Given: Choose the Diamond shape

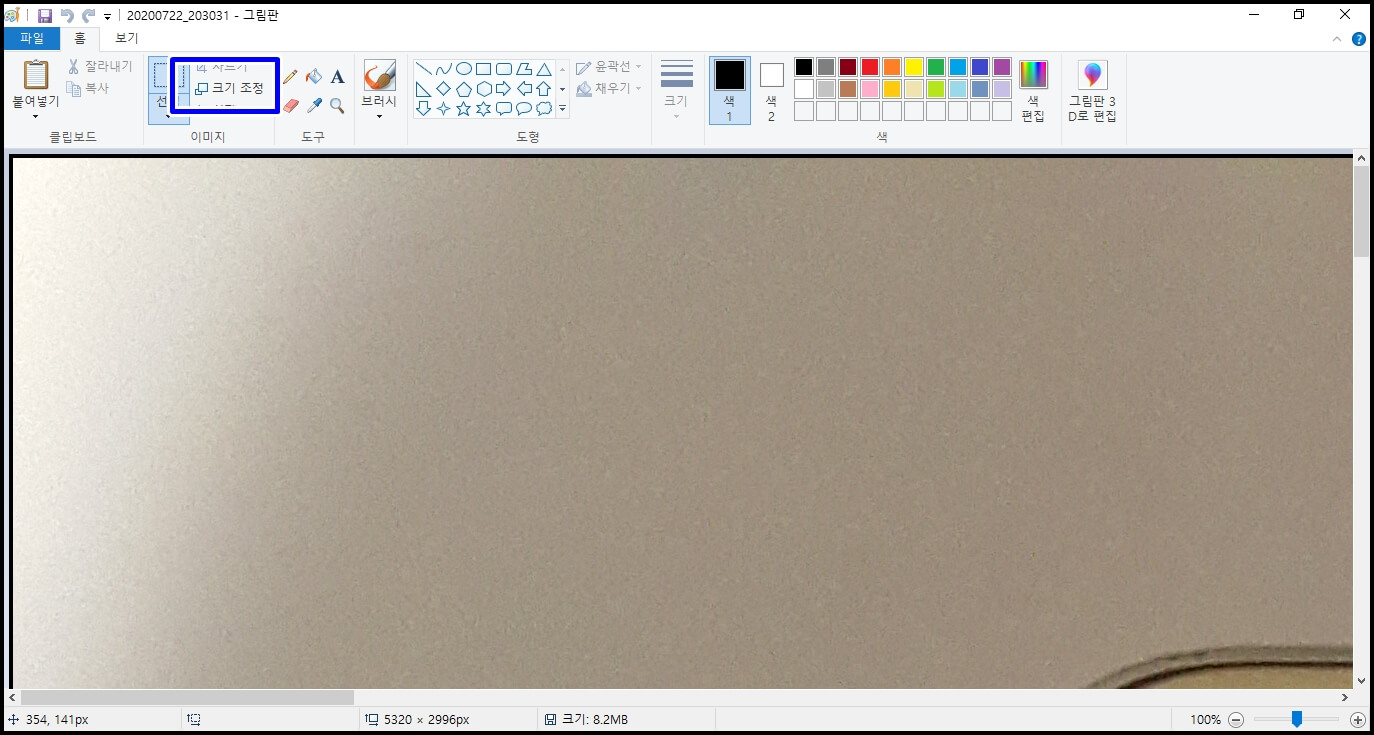Looking at the screenshot, I should (444, 89).
